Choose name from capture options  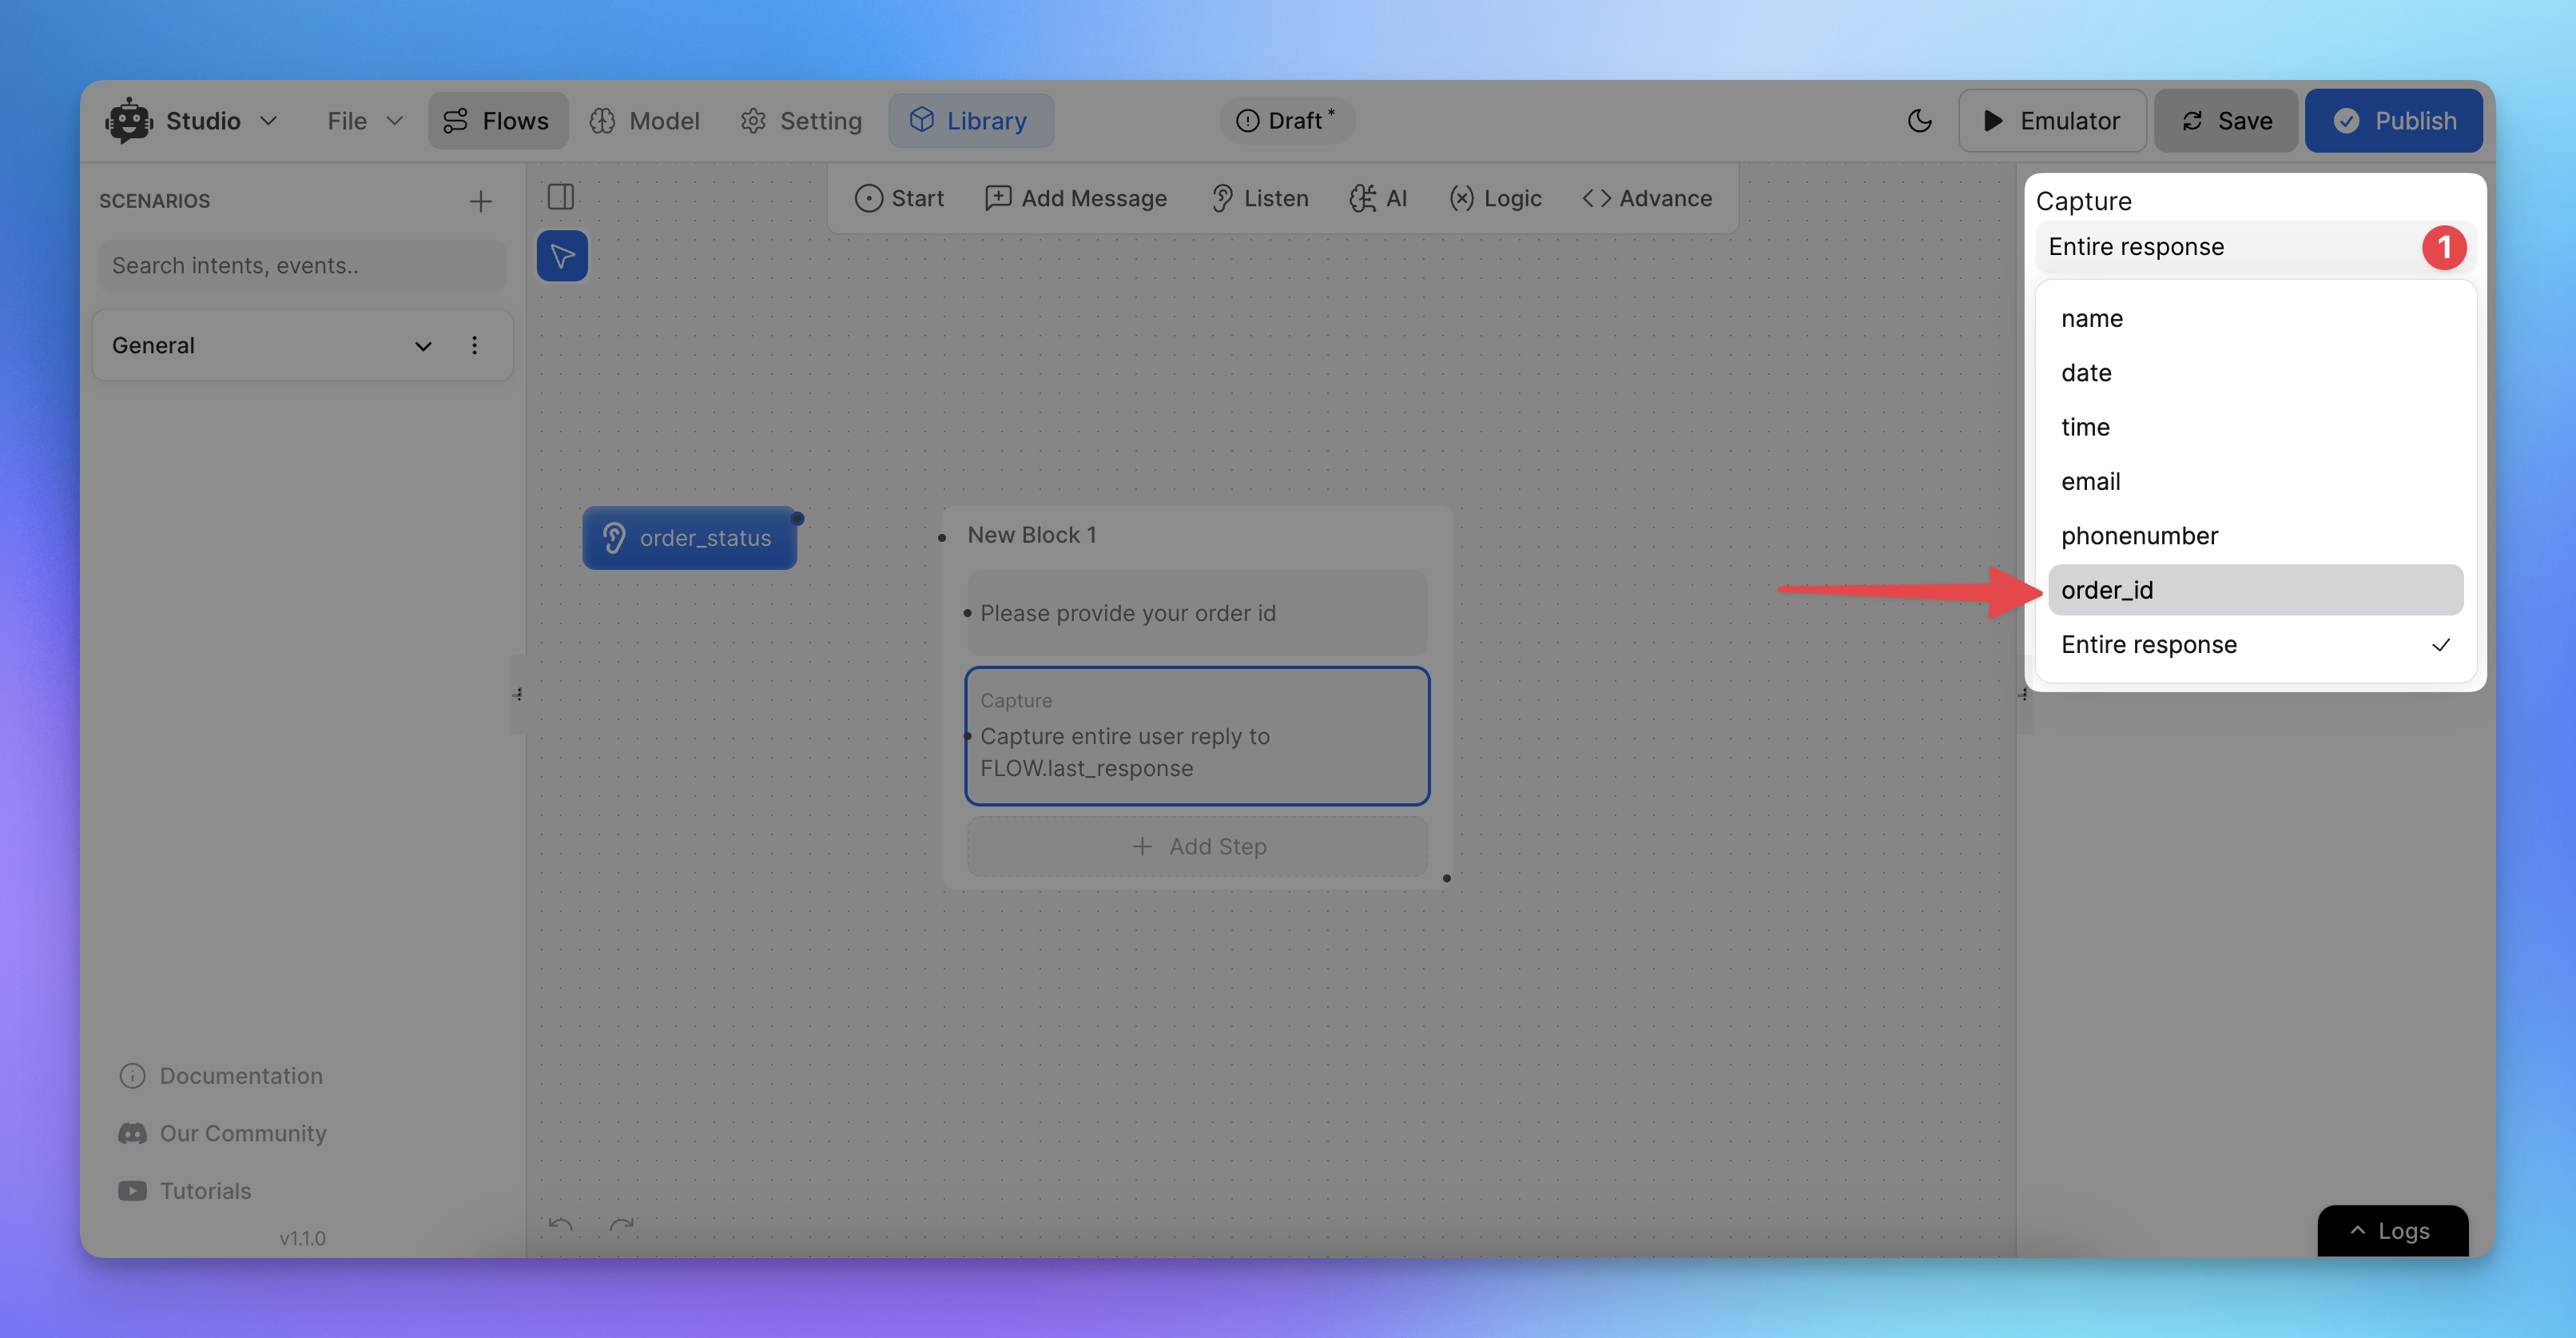pos(2255,318)
